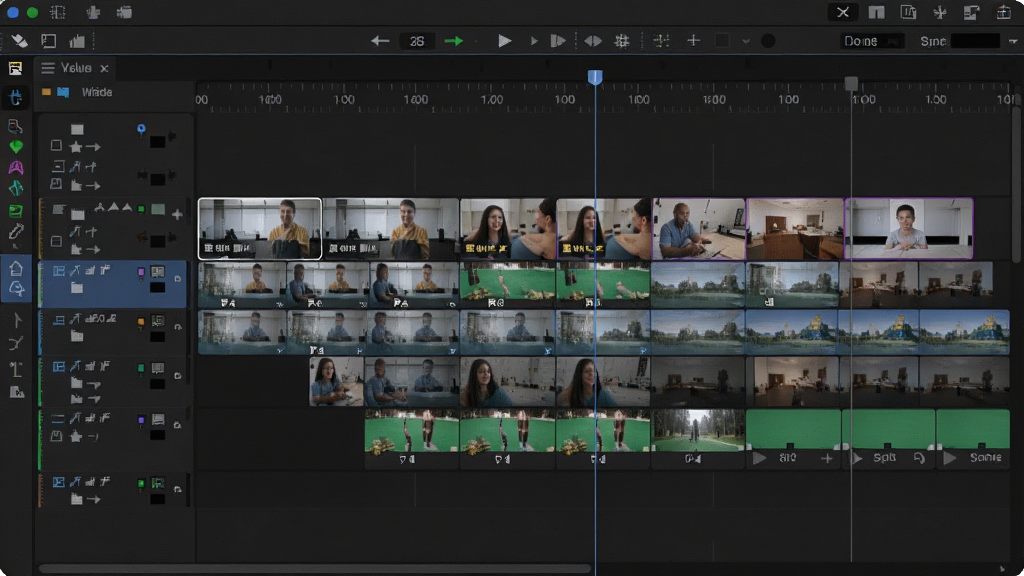Select the empty office room clip with purple border

pos(795,229)
